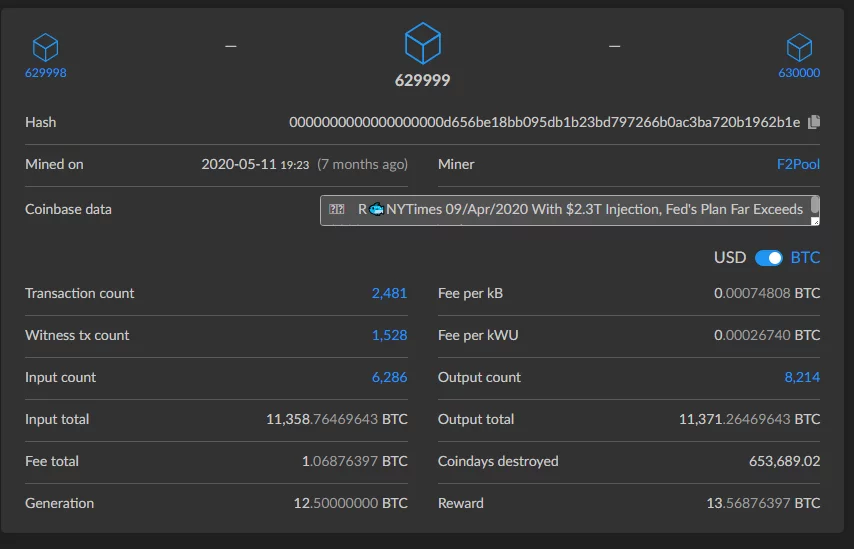
Task: Click the 'Fee per kB' label
Action: pos(470,294)
